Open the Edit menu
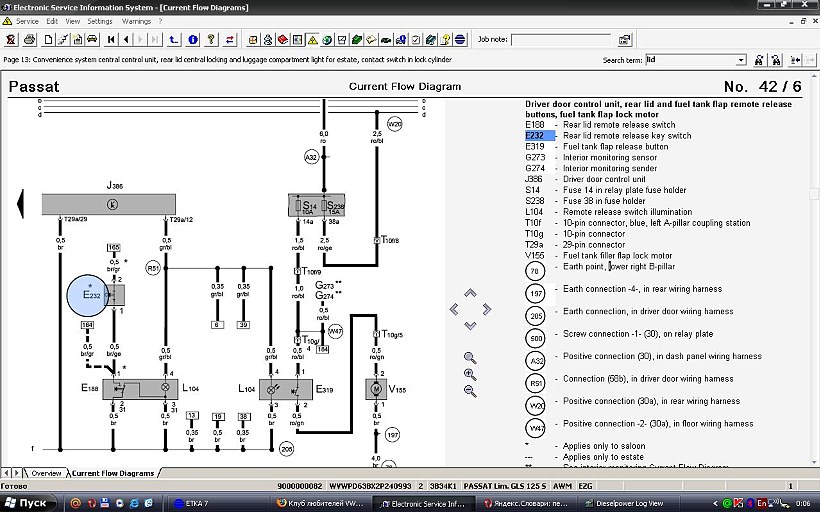The width and height of the screenshot is (820, 512). (52, 21)
